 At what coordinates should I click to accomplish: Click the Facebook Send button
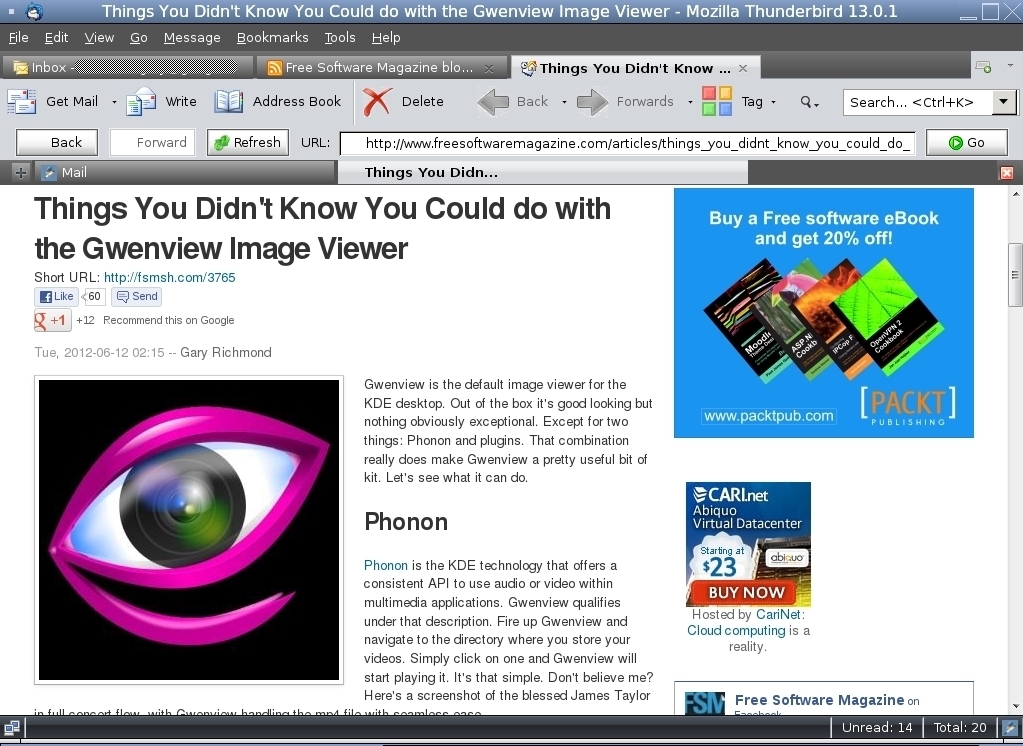137,296
